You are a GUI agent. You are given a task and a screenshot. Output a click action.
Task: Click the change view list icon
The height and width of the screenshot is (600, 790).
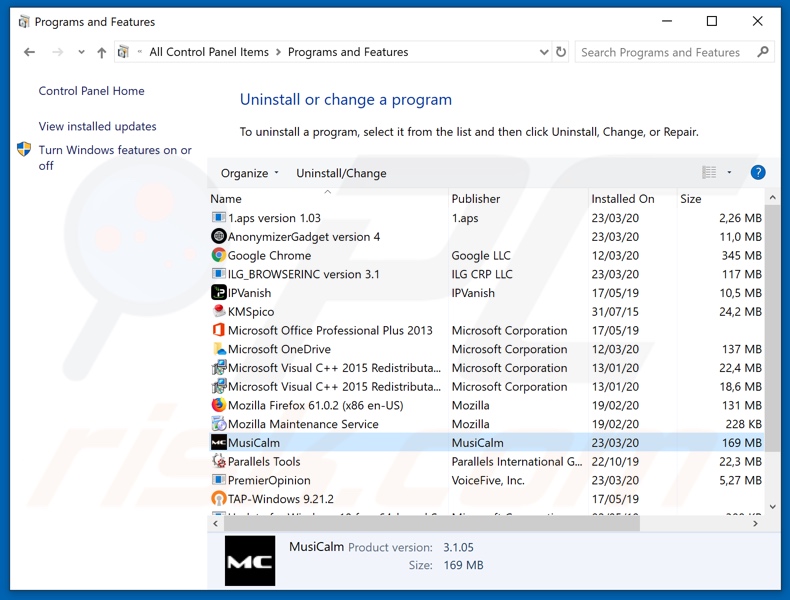(x=709, y=172)
